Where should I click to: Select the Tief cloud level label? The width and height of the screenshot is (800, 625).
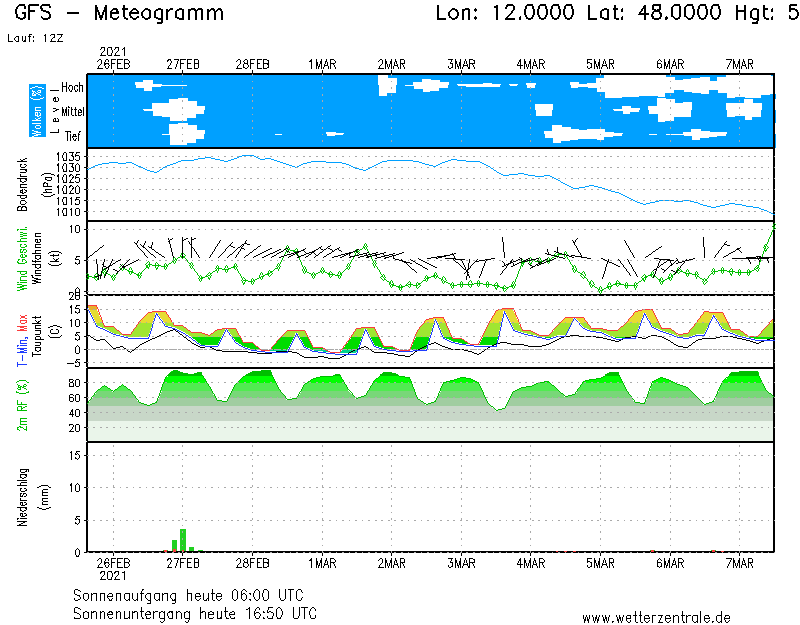pyautogui.click(x=73, y=134)
